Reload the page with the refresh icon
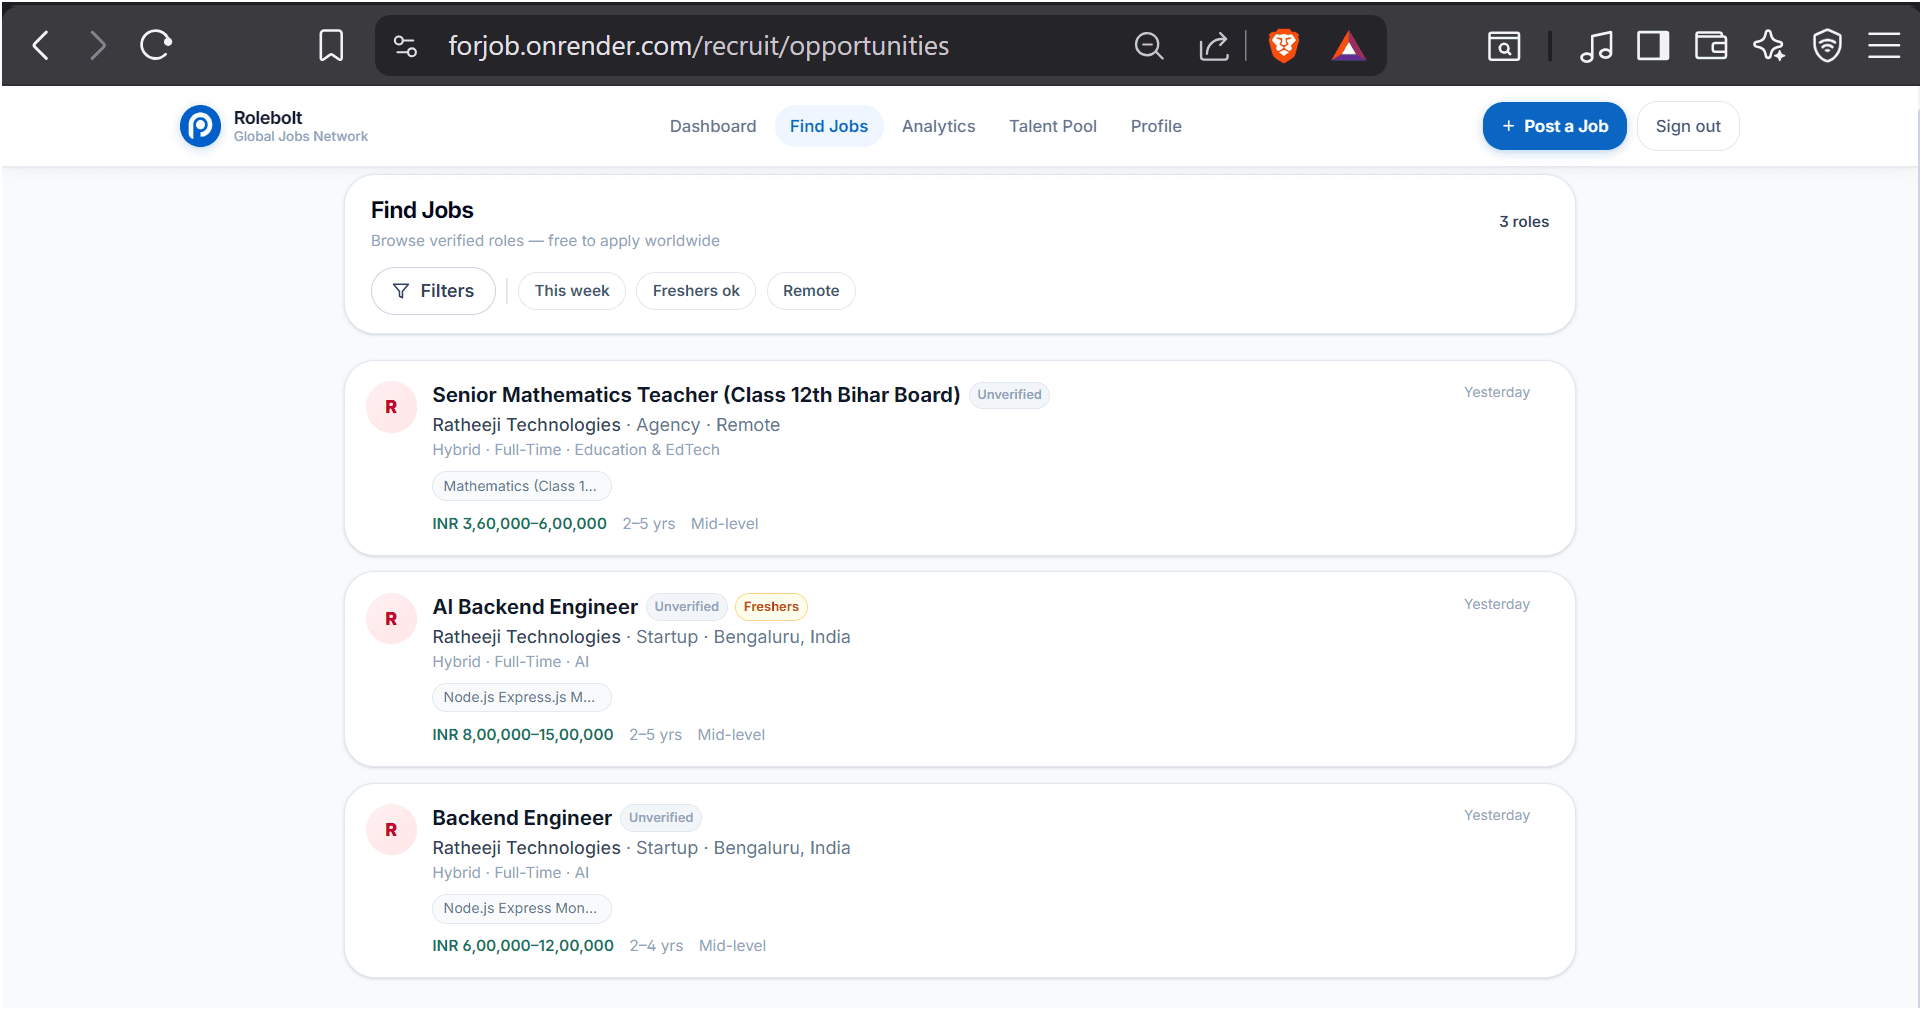Image resolution: width=1922 pixels, height=1010 pixels. [x=156, y=45]
